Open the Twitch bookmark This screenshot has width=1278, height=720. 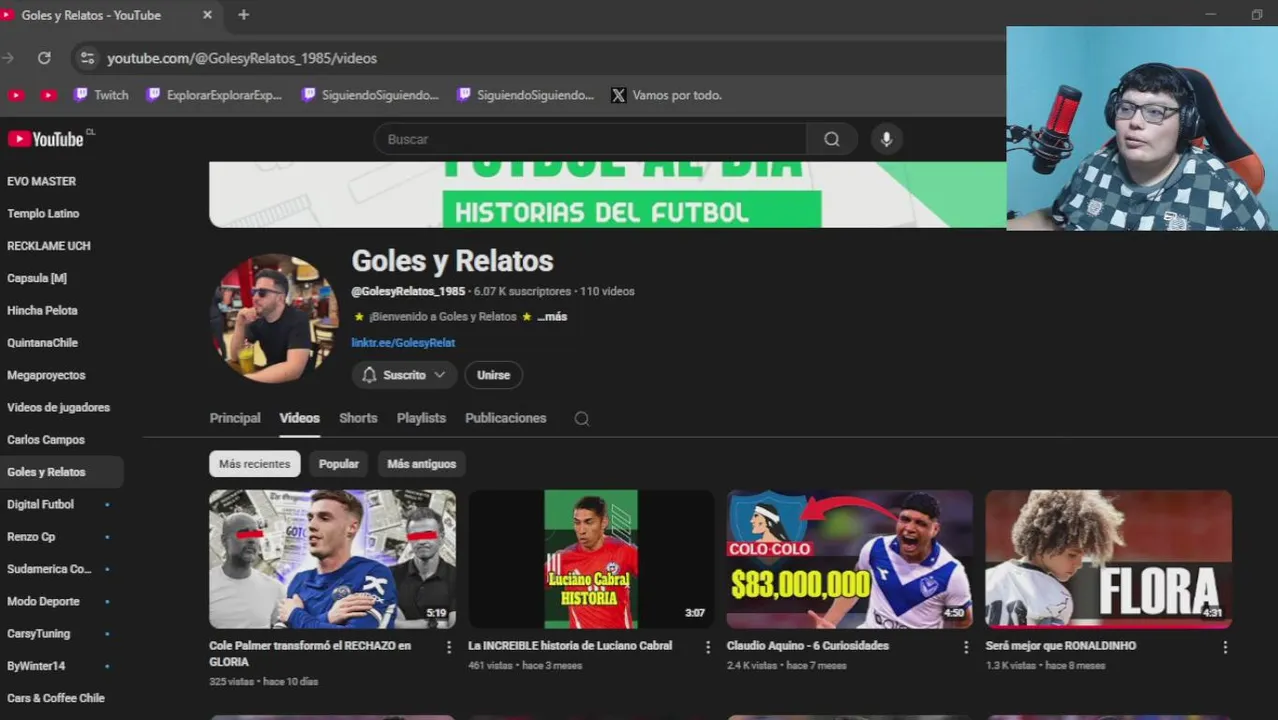(x=101, y=95)
